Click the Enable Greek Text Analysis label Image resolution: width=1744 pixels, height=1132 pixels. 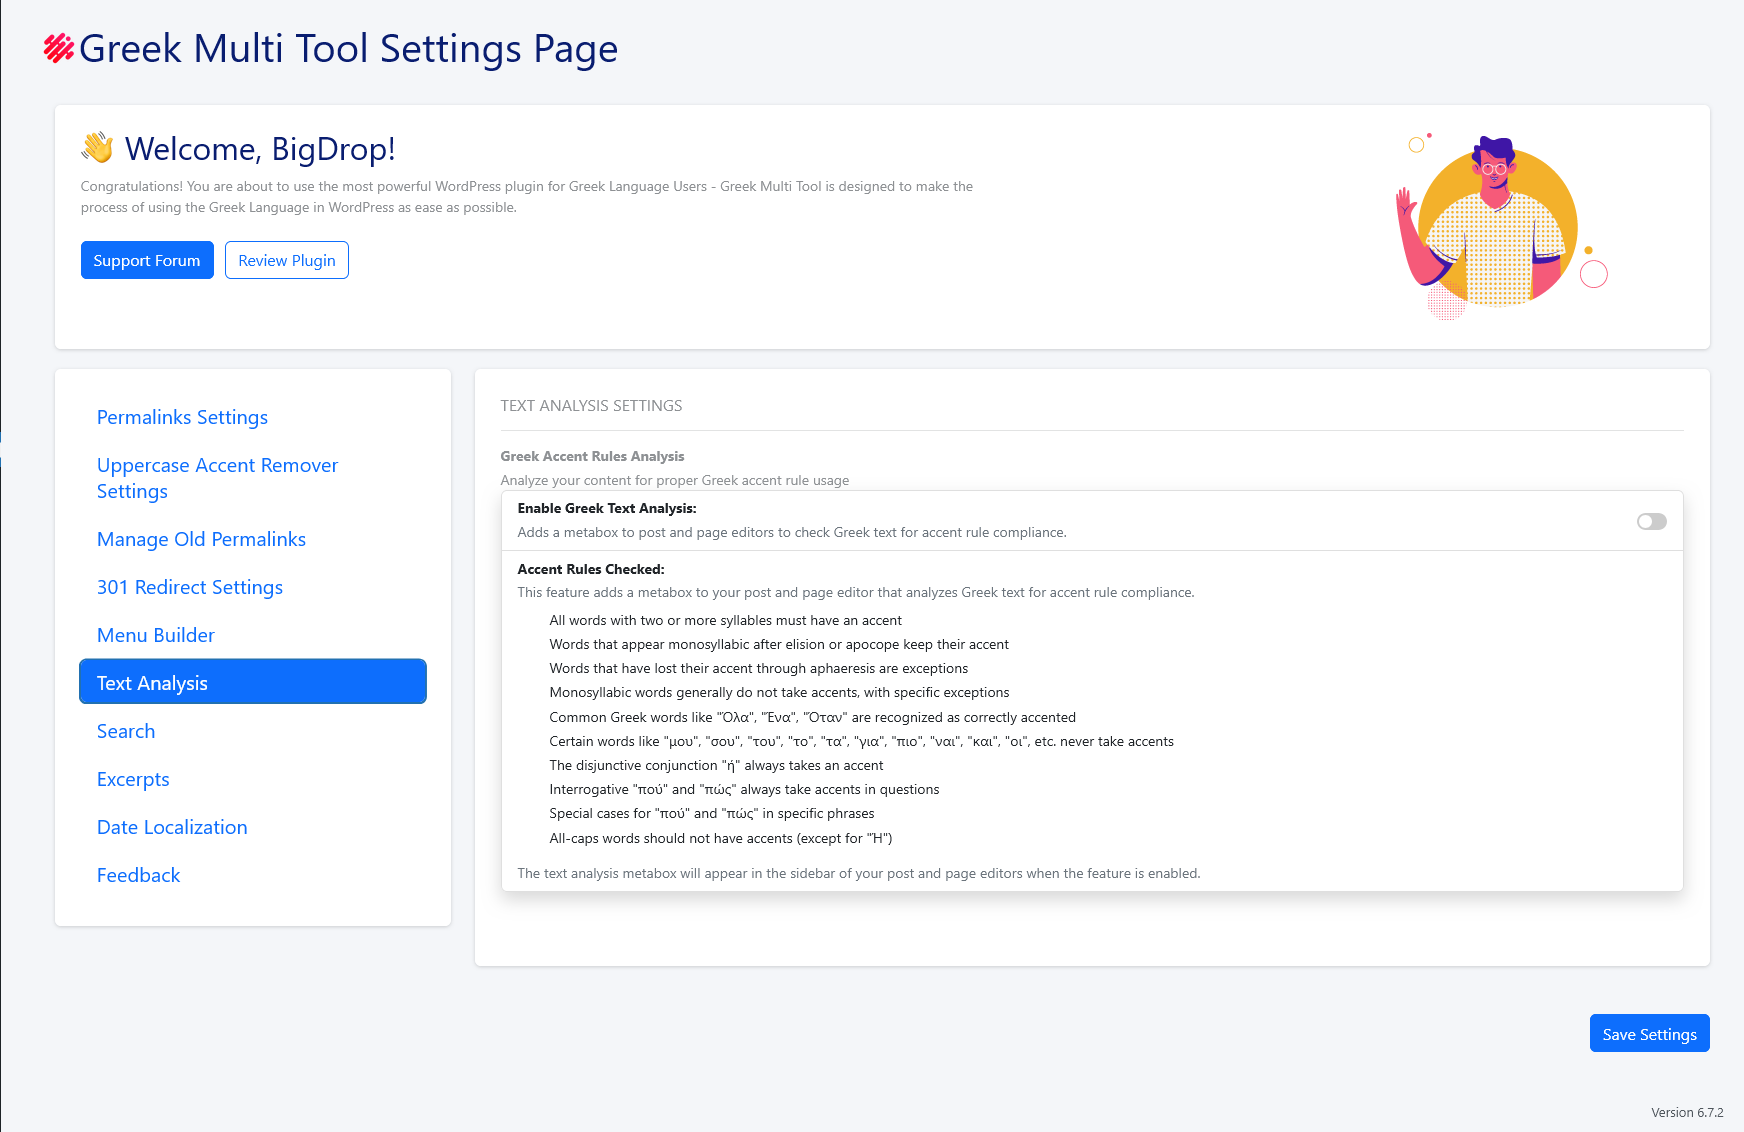[606, 508]
